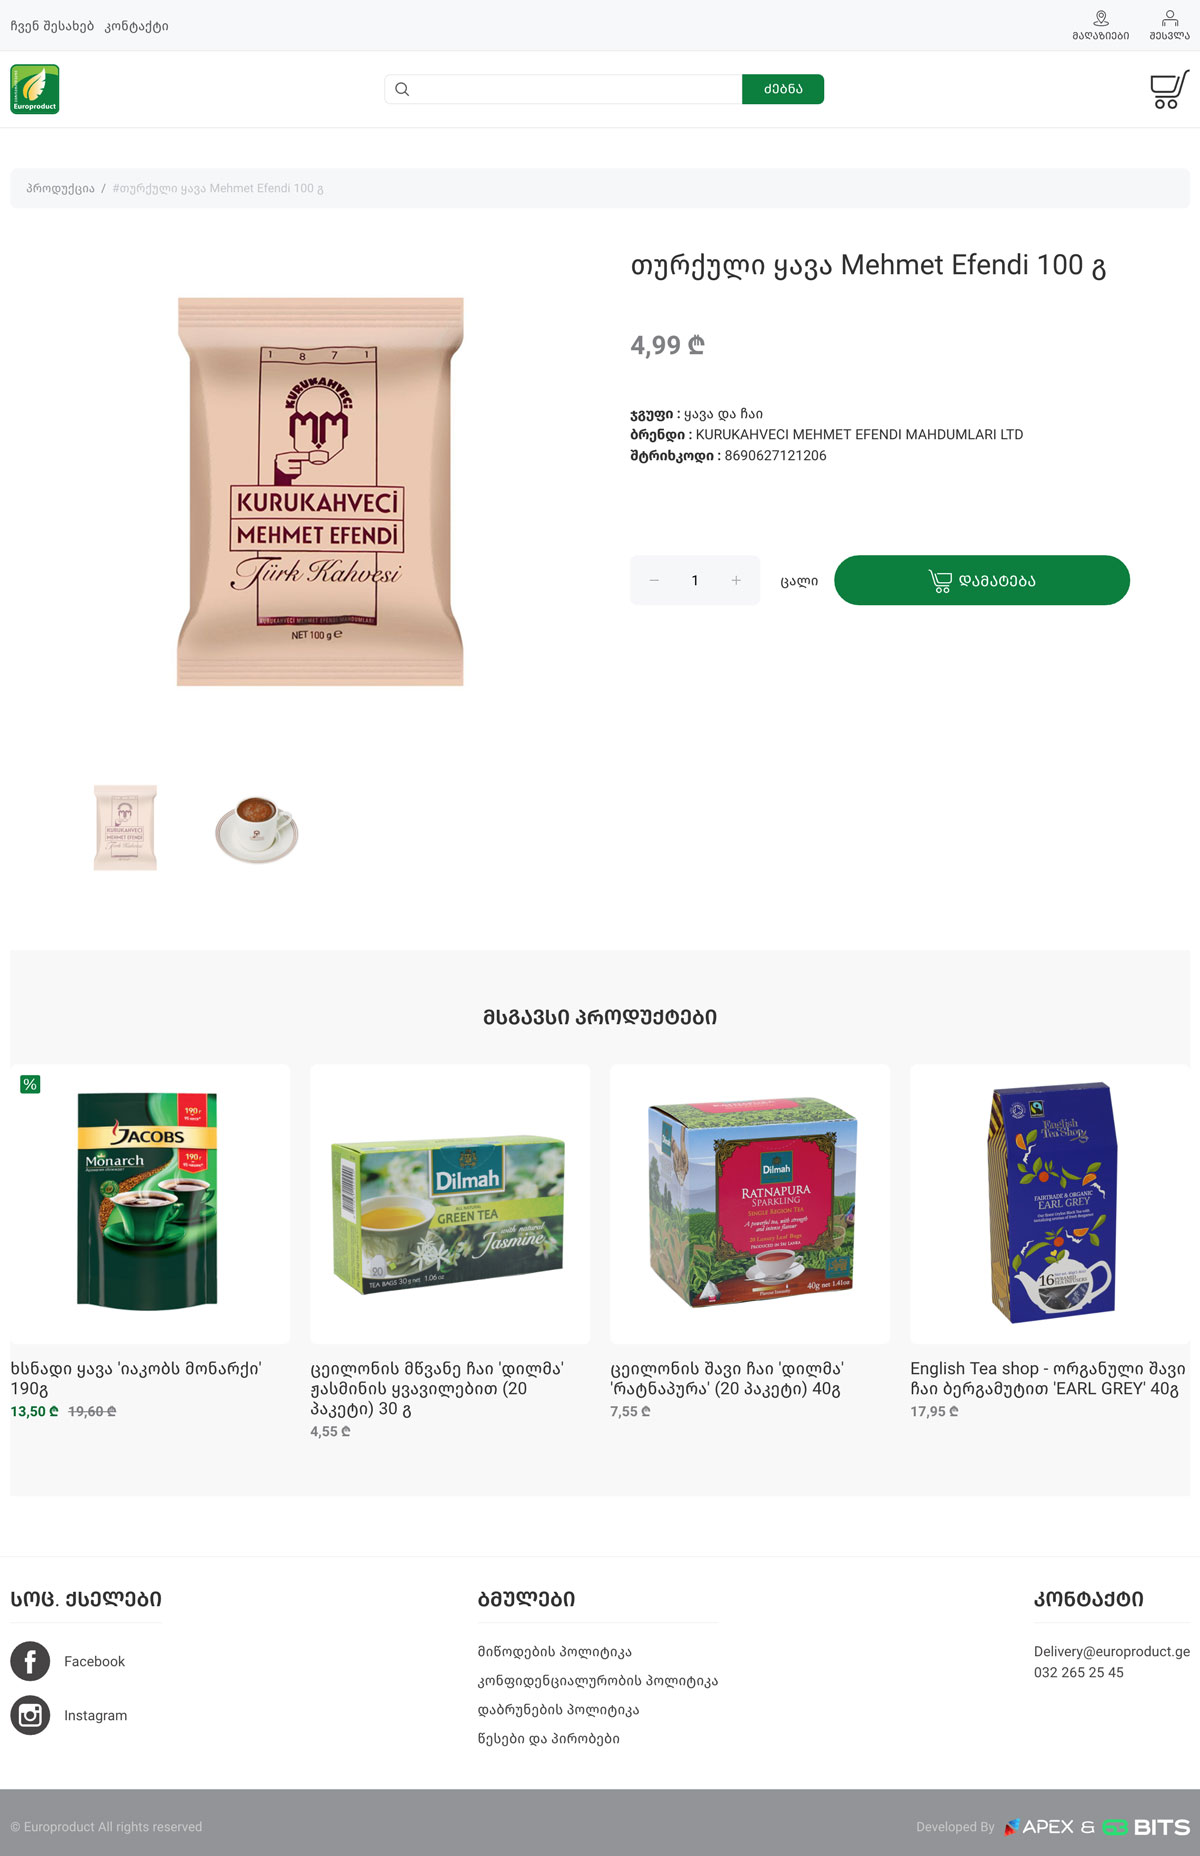Select the coffee cup thumbnail image
This screenshot has height=1856, width=1200.
(x=257, y=829)
